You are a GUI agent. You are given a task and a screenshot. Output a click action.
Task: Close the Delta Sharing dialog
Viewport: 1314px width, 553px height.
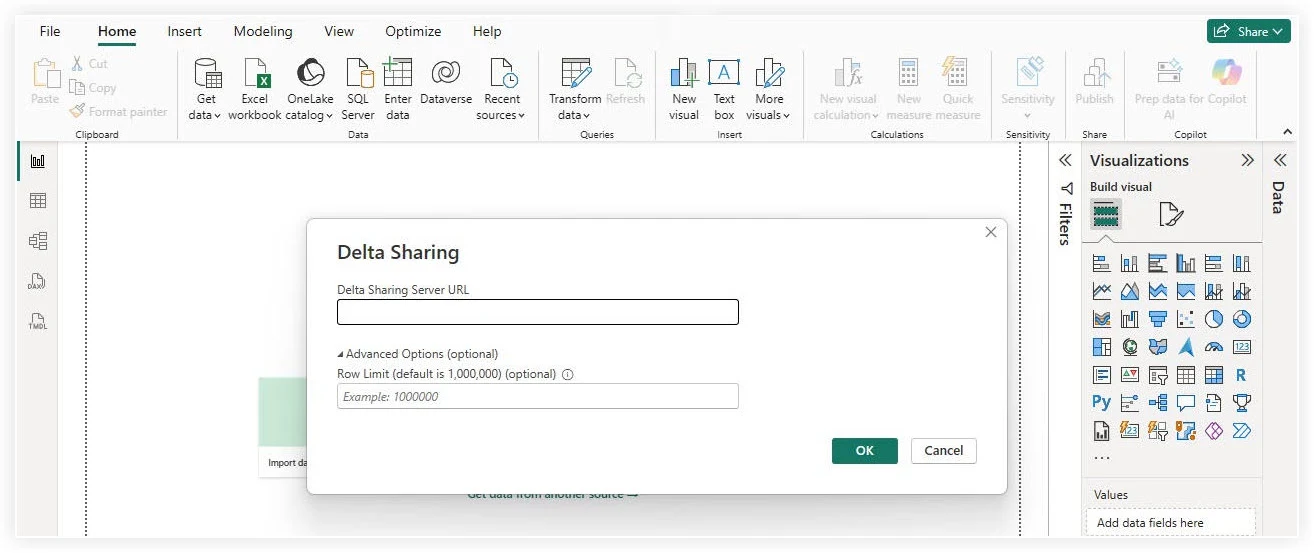[x=991, y=232]
